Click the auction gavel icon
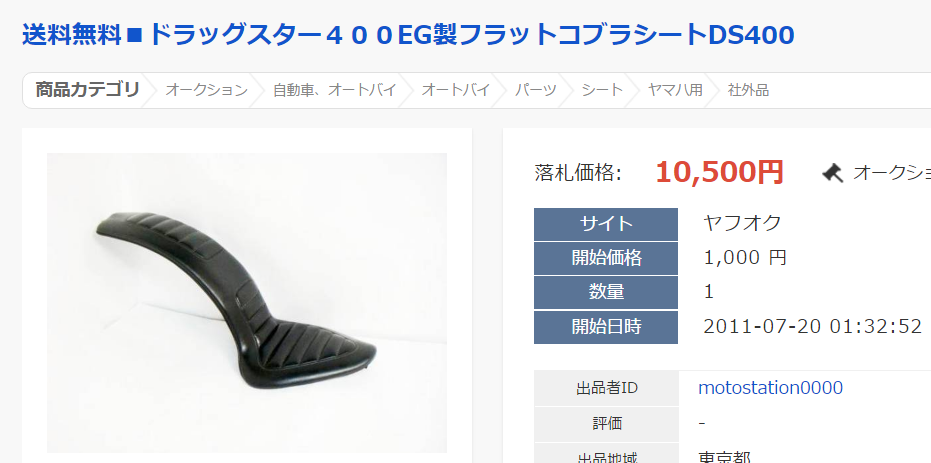 tap(832, 173)
